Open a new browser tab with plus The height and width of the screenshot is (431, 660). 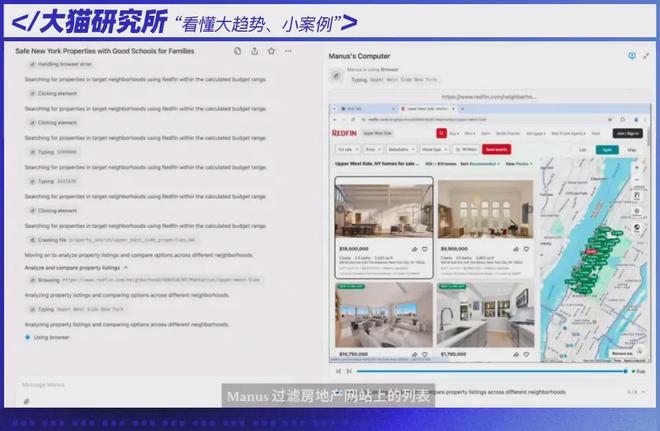[462, 109]
